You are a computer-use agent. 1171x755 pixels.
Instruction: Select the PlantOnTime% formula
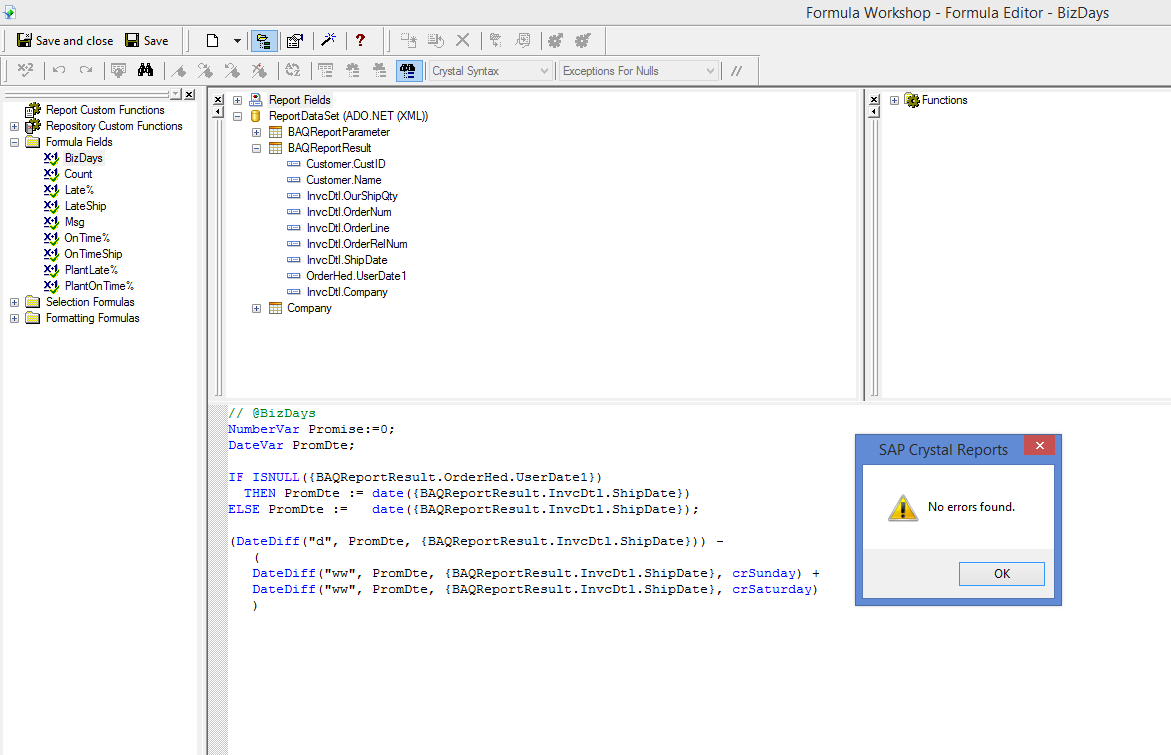[99, 286]
